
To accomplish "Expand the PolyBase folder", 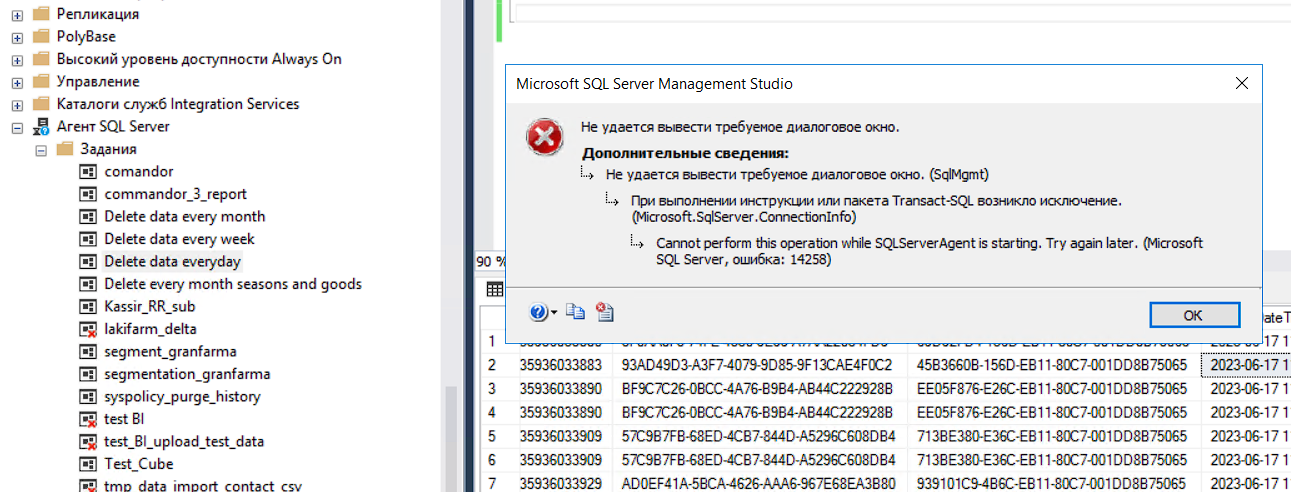I will (x=17, y=37).
